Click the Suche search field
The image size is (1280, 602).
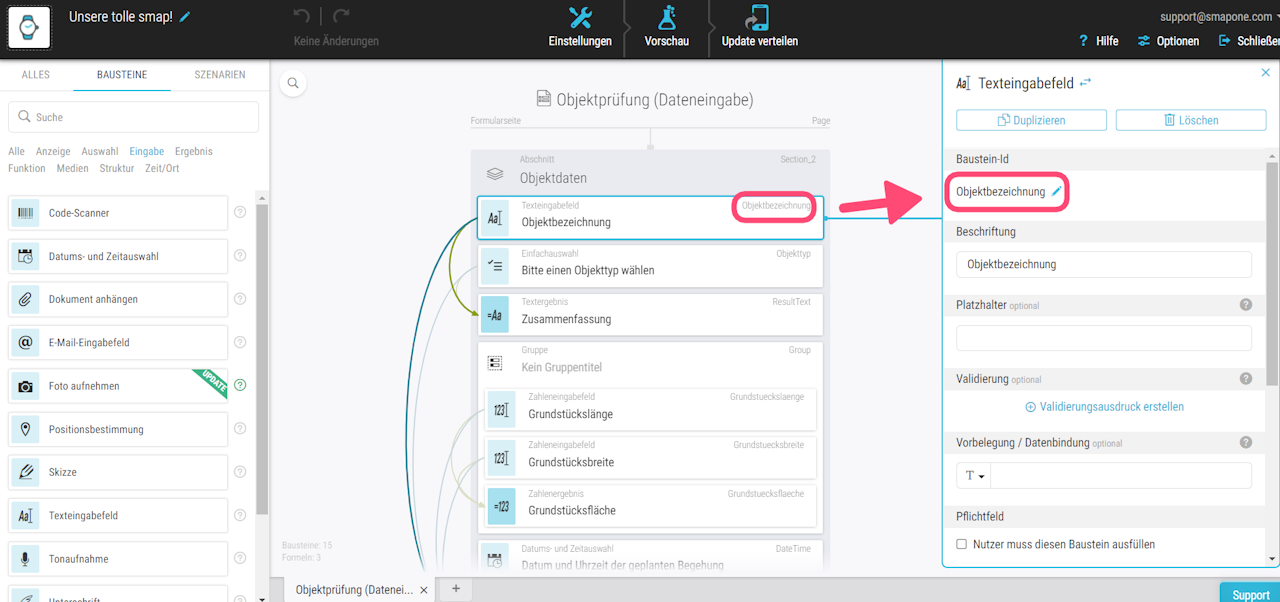click(133, 117)
